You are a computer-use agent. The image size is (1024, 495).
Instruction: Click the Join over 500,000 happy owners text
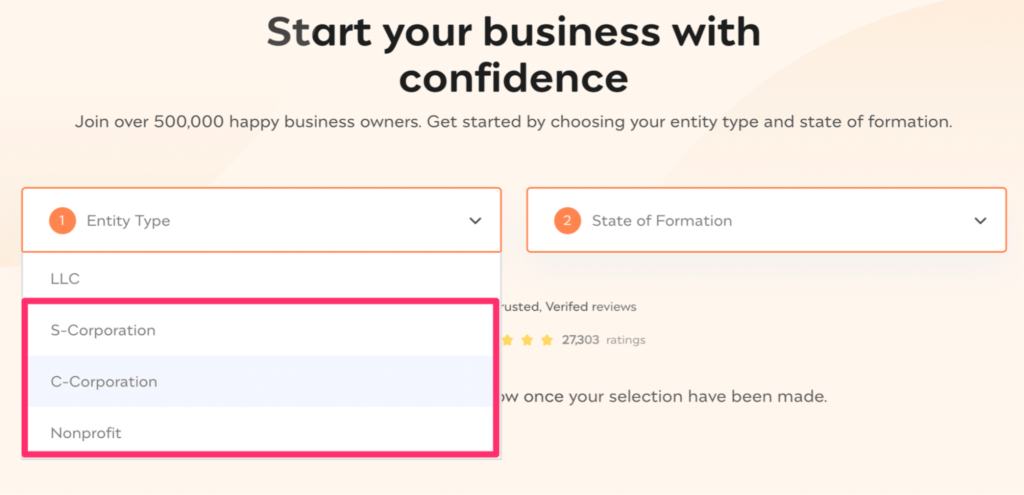coord(513,122)
